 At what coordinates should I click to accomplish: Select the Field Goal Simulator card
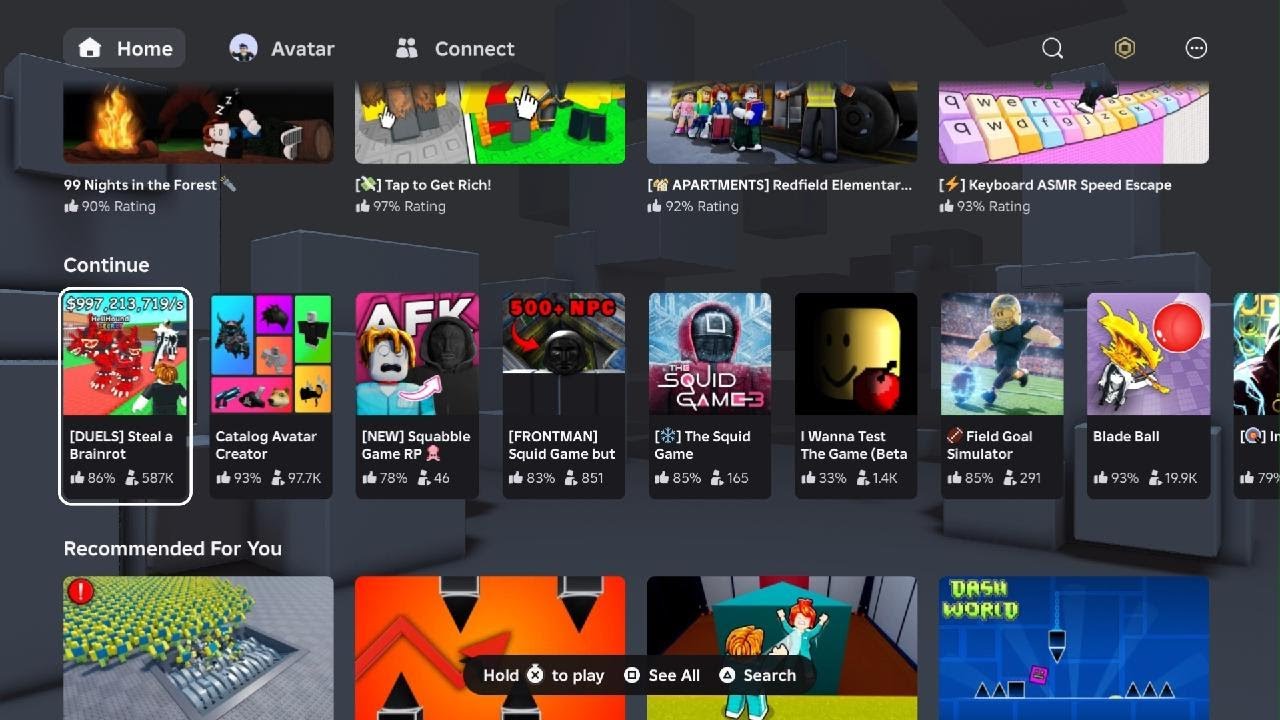pyautogui.click(x=1001, y=396)
